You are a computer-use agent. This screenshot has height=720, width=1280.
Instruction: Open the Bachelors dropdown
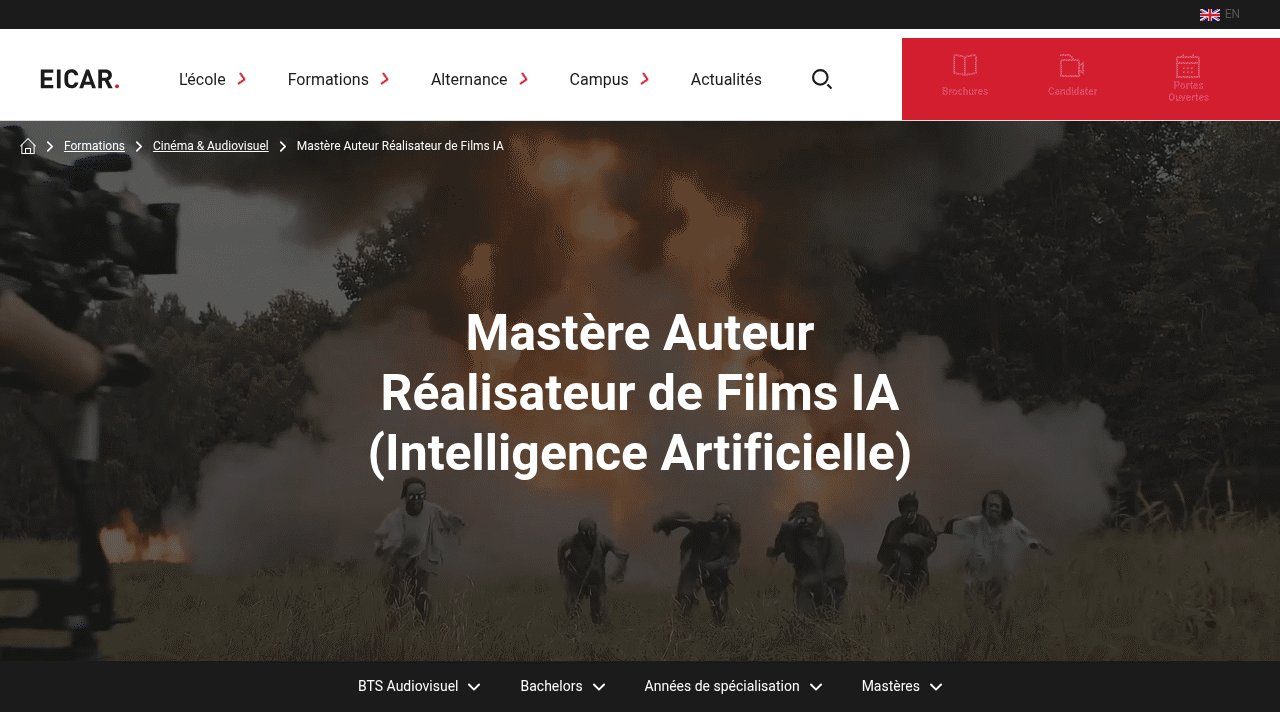(x=563, y=686)
